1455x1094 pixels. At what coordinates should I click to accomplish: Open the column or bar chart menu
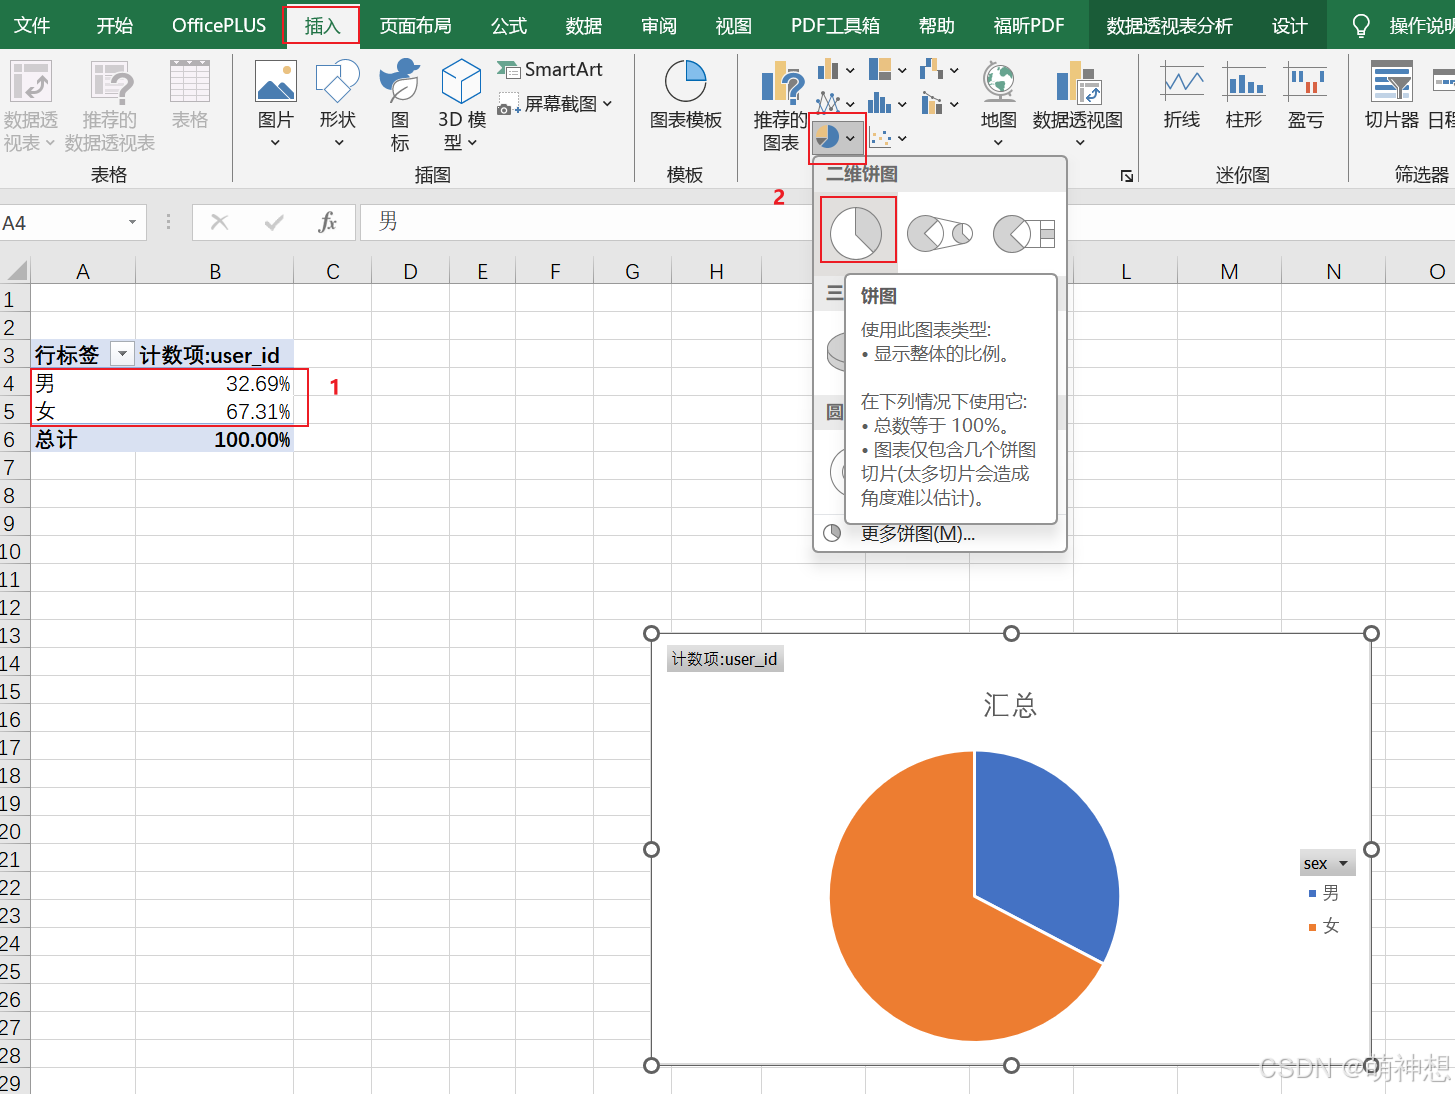point(836,70)
